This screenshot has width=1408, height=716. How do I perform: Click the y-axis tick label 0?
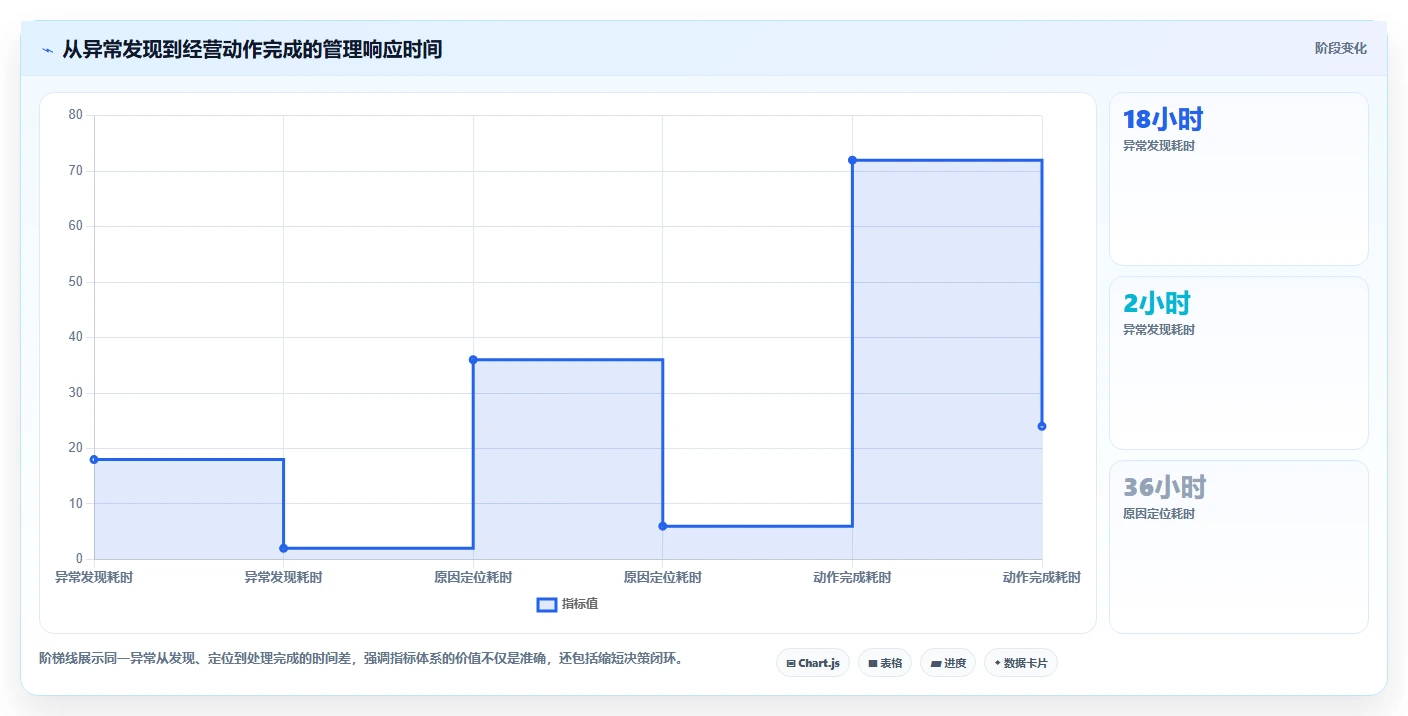coord(79,559)
